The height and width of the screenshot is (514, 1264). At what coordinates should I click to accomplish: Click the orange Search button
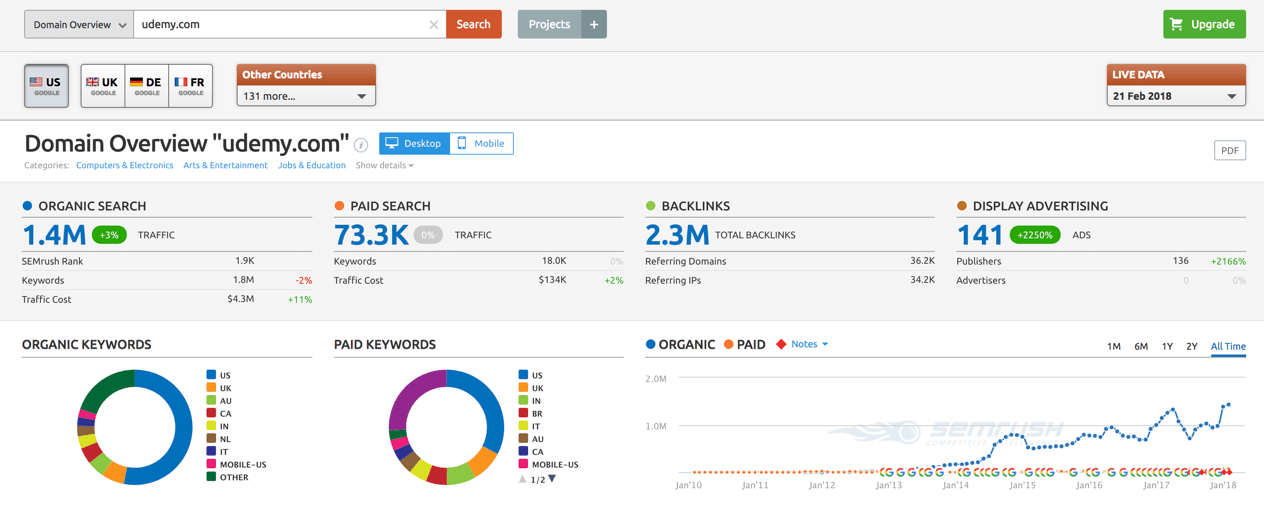tap(474, 24)
